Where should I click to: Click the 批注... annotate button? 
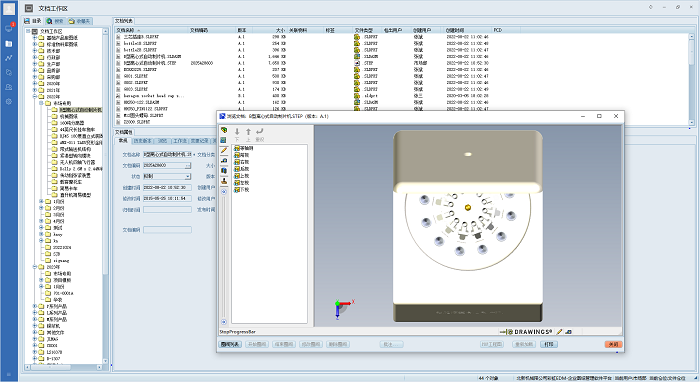(391, 345)
